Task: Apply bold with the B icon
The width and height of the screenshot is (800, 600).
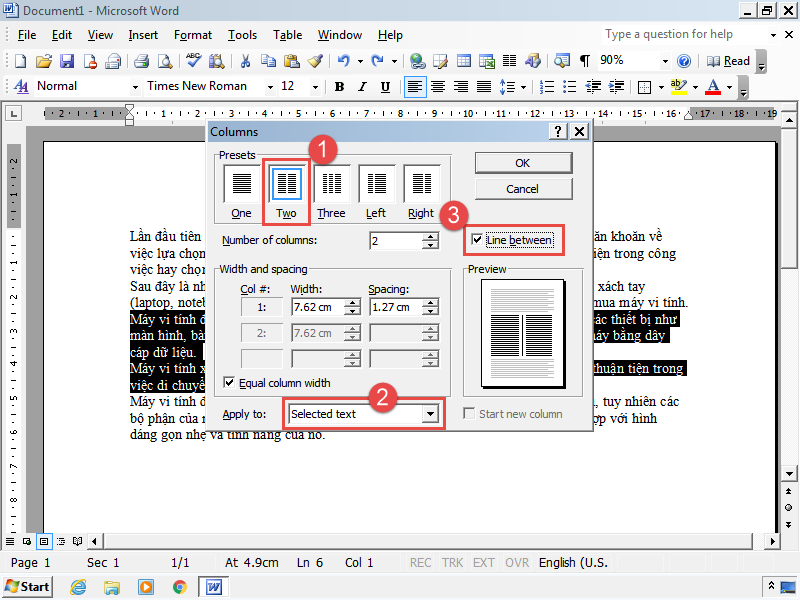Action: 339,87
